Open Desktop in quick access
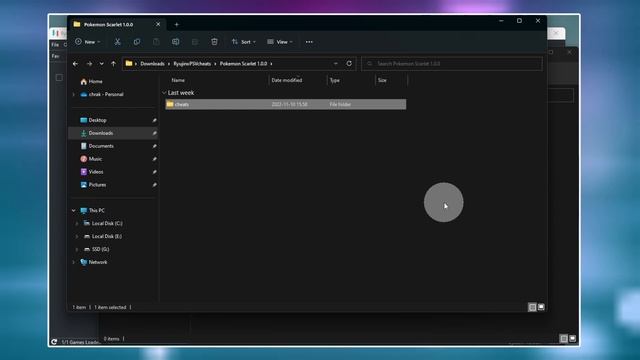This screenshot has height=360, width=640. 93,120
